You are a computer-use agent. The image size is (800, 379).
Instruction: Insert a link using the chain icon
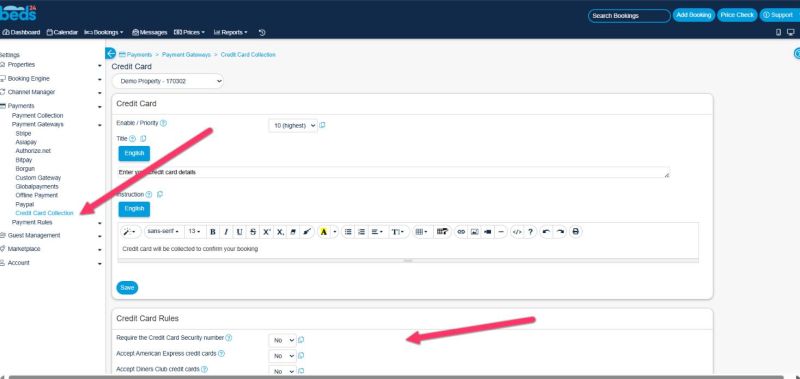coord(461,232)
